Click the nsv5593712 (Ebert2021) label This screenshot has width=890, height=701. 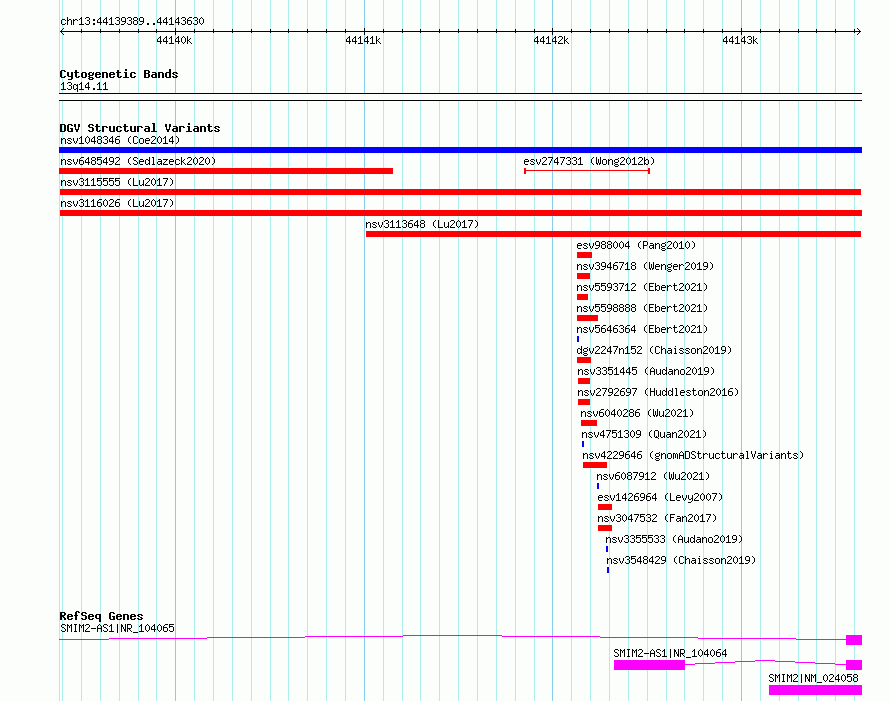642,287
